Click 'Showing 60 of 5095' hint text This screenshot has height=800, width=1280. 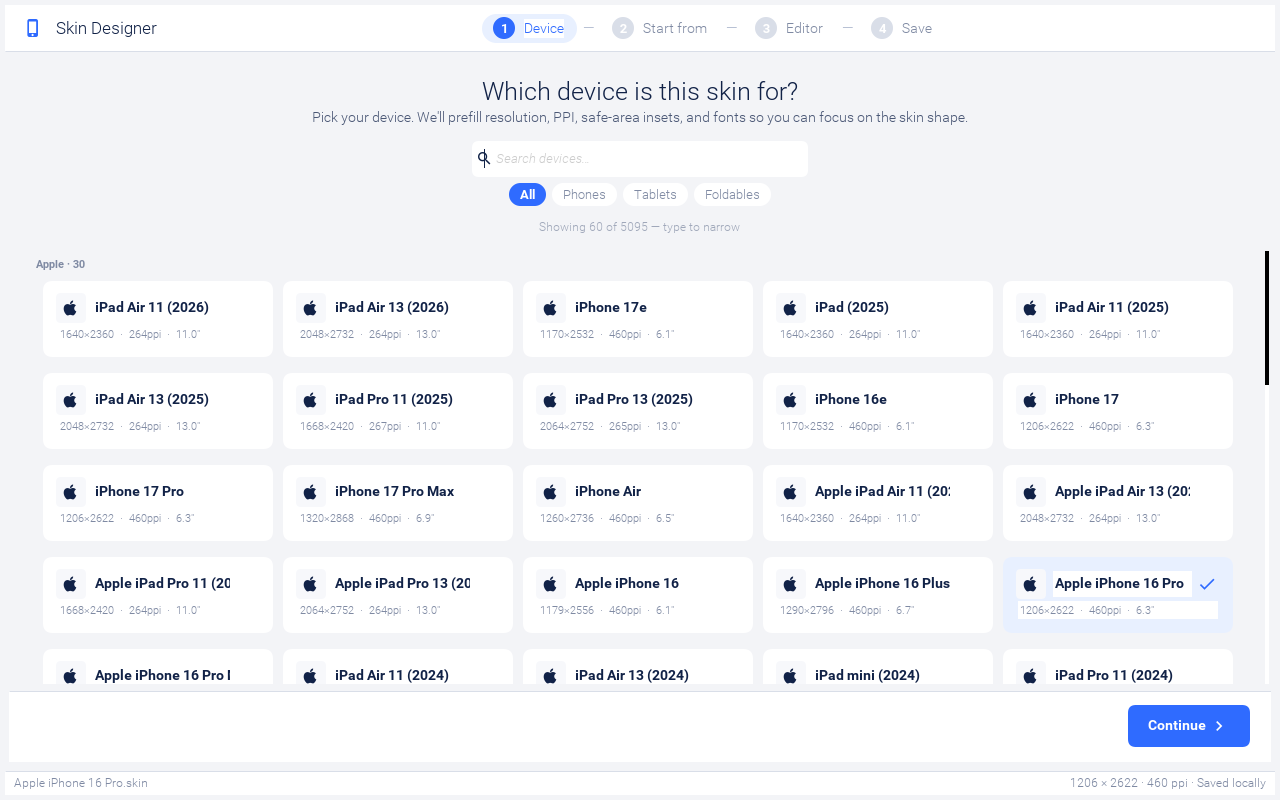tap(639, 227)
